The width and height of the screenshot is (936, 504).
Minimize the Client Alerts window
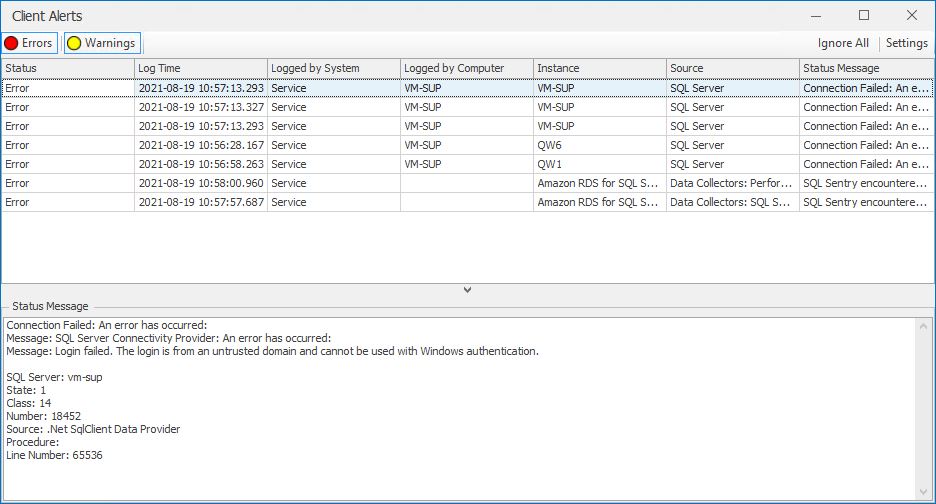tap(816, 16)
